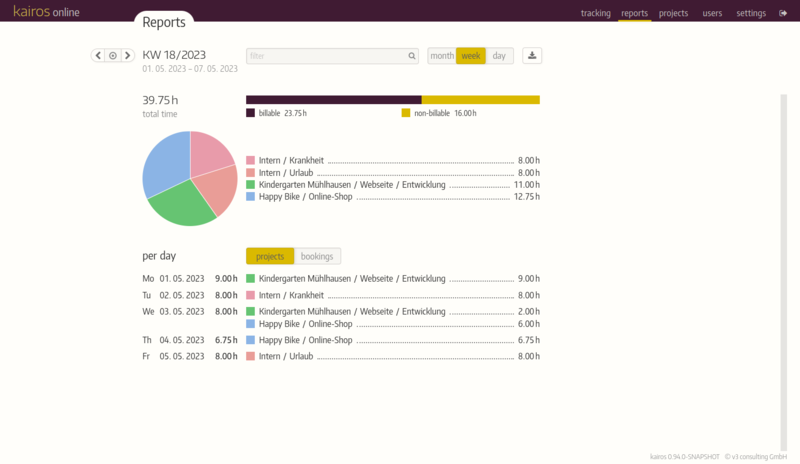Open the tracking tab

(x=595, y=14)
